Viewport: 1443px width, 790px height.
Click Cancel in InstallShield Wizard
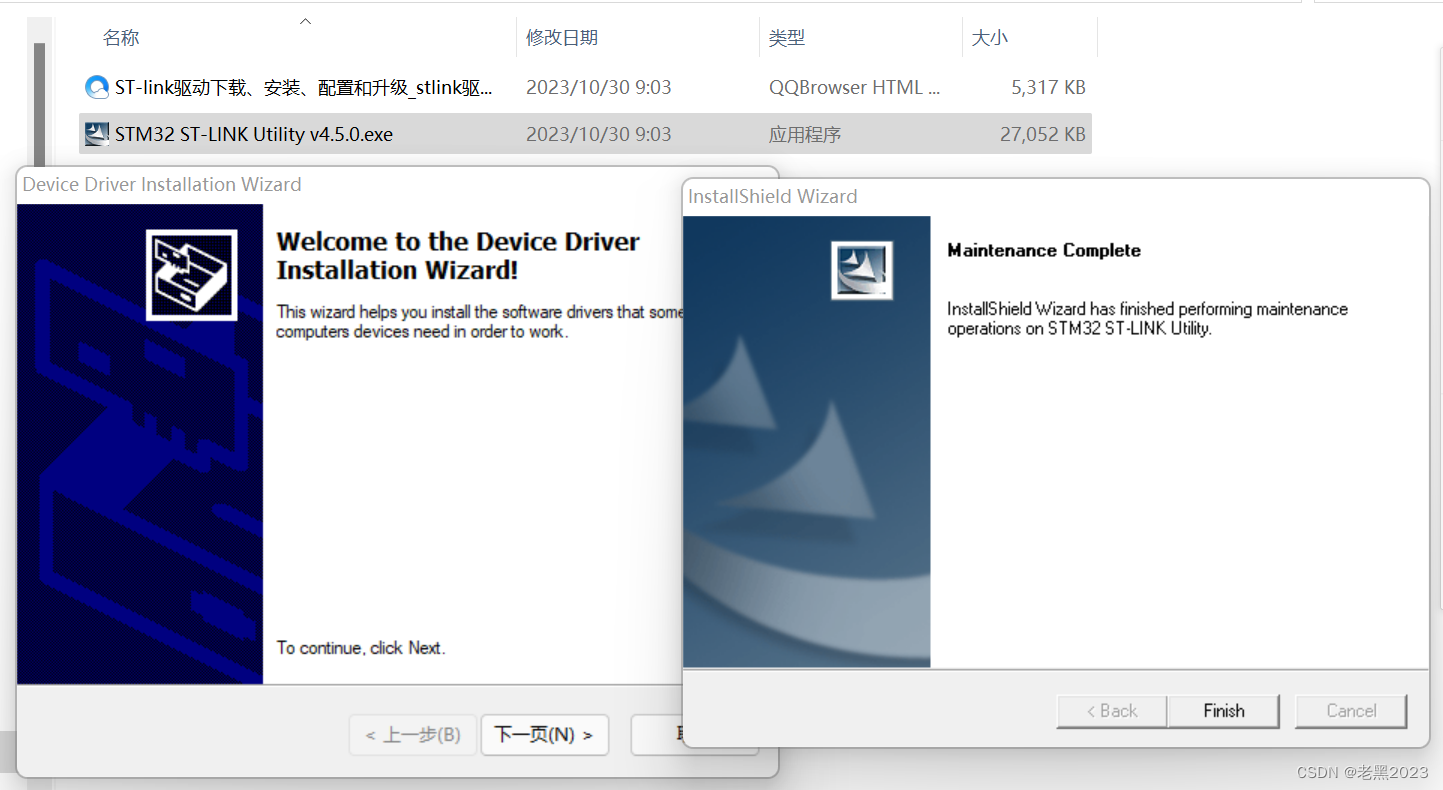point(1351,711)
